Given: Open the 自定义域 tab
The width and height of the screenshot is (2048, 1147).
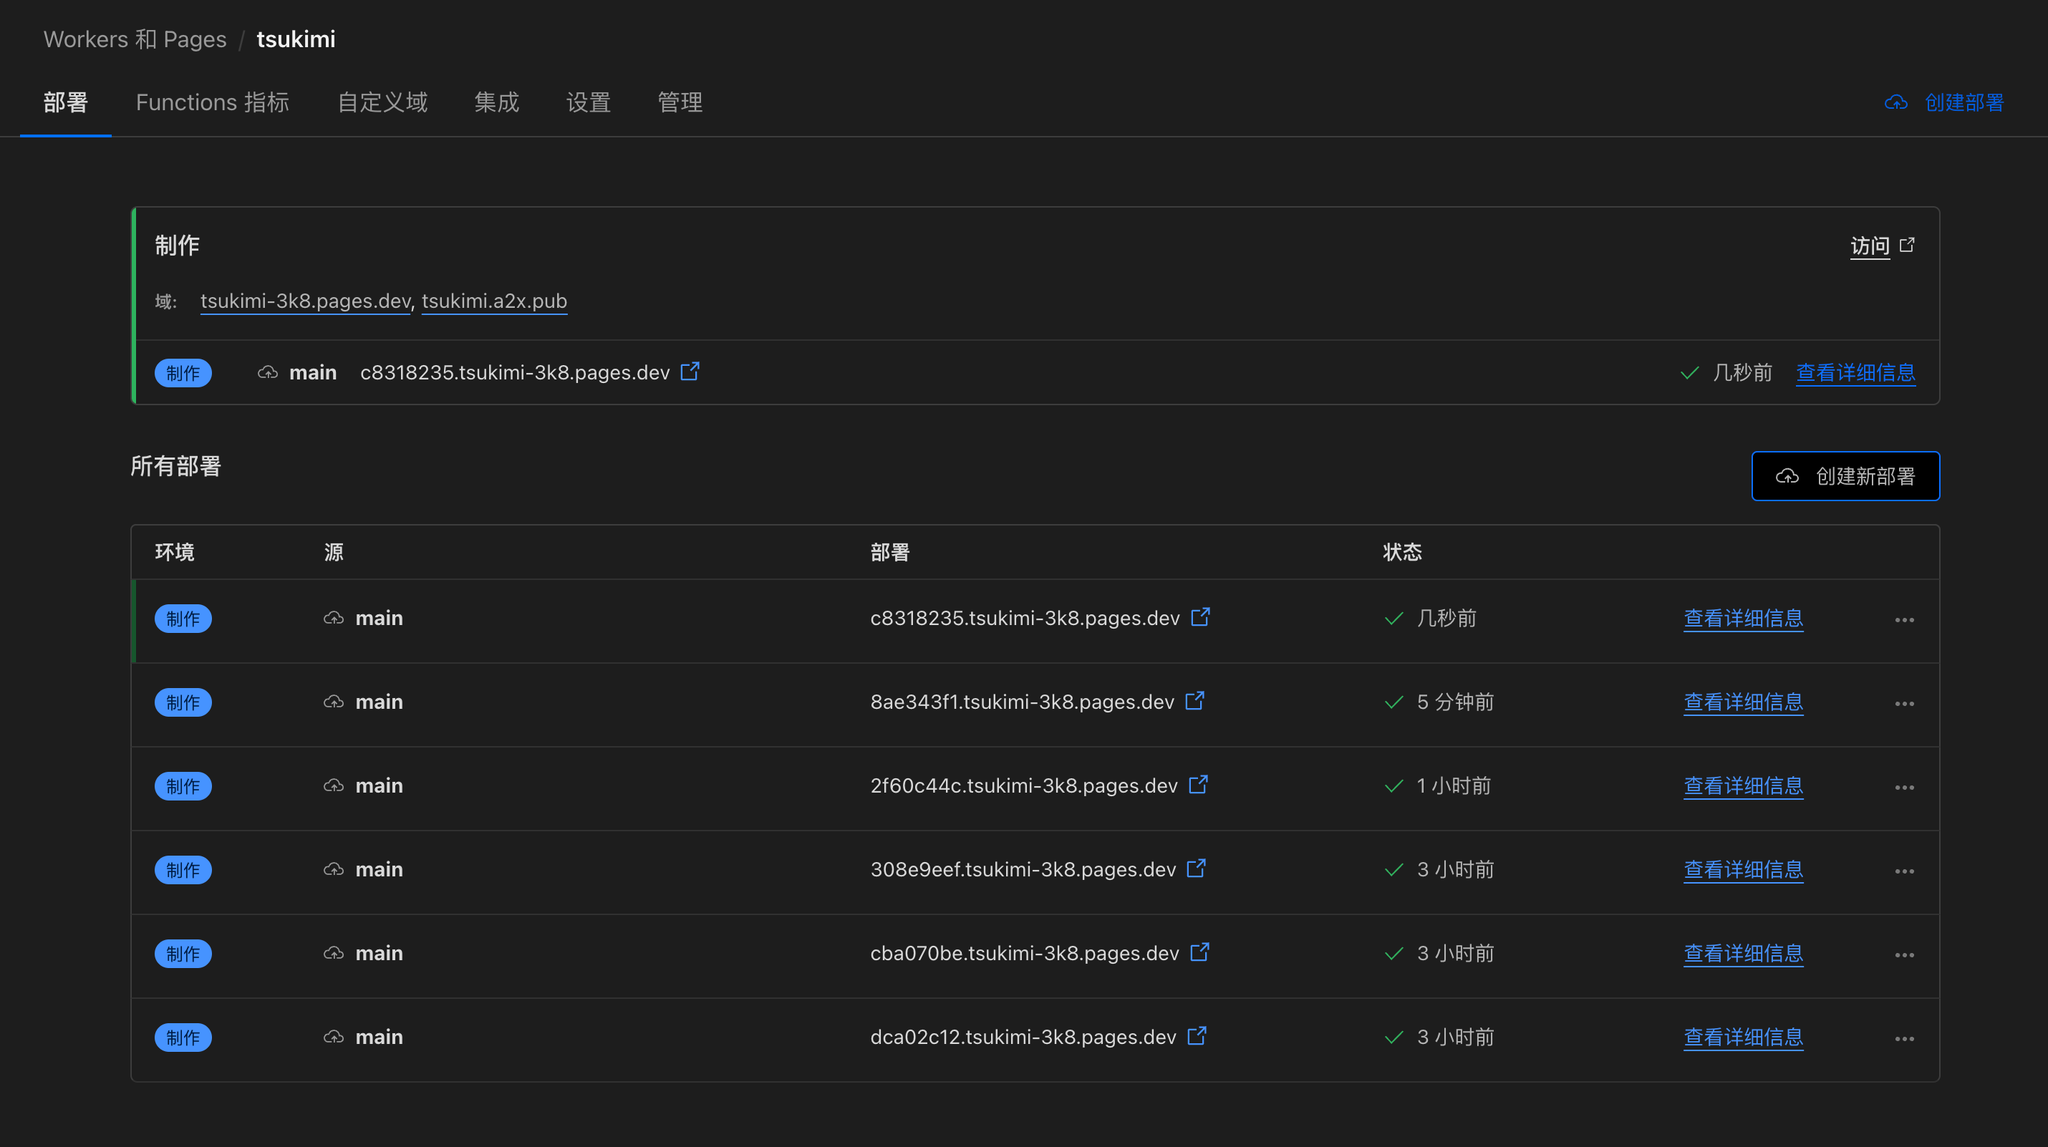Looking at the screenshot, I should tap(382, 102).
